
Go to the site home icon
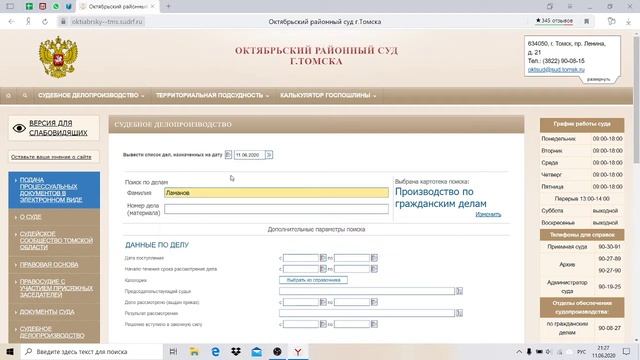(9, 96)
